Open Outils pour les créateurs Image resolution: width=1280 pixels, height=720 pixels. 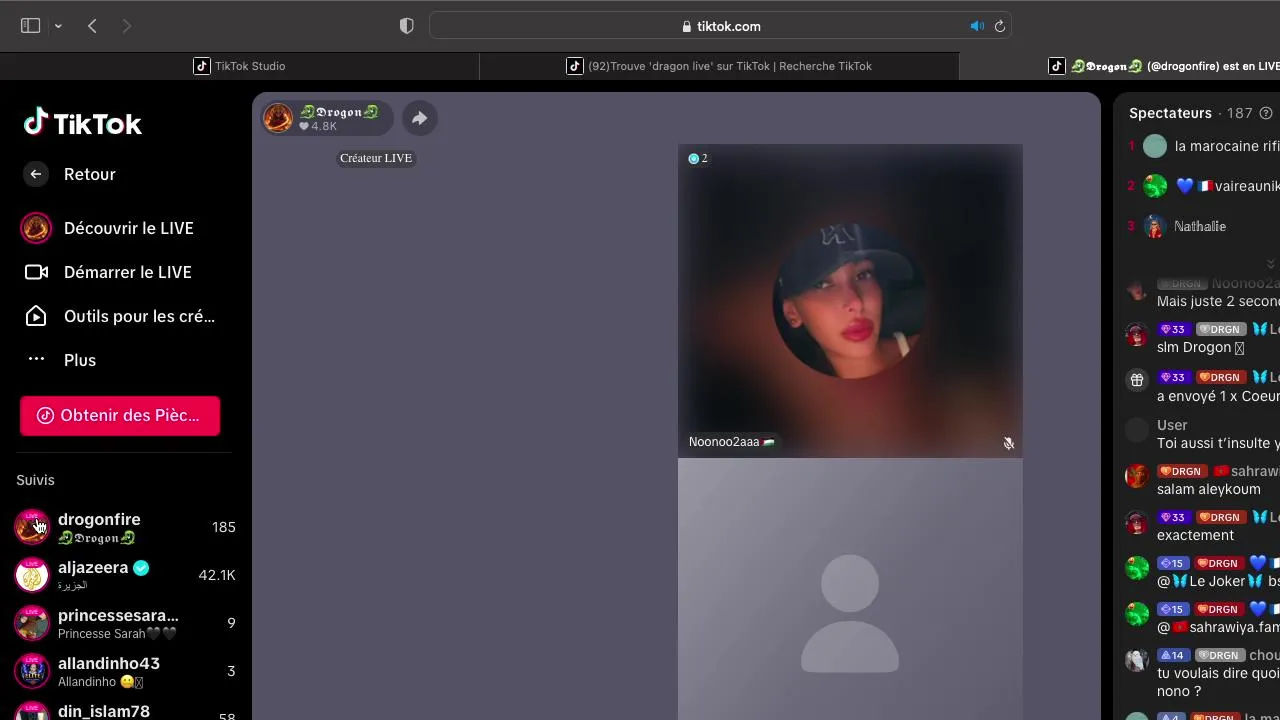120,316
